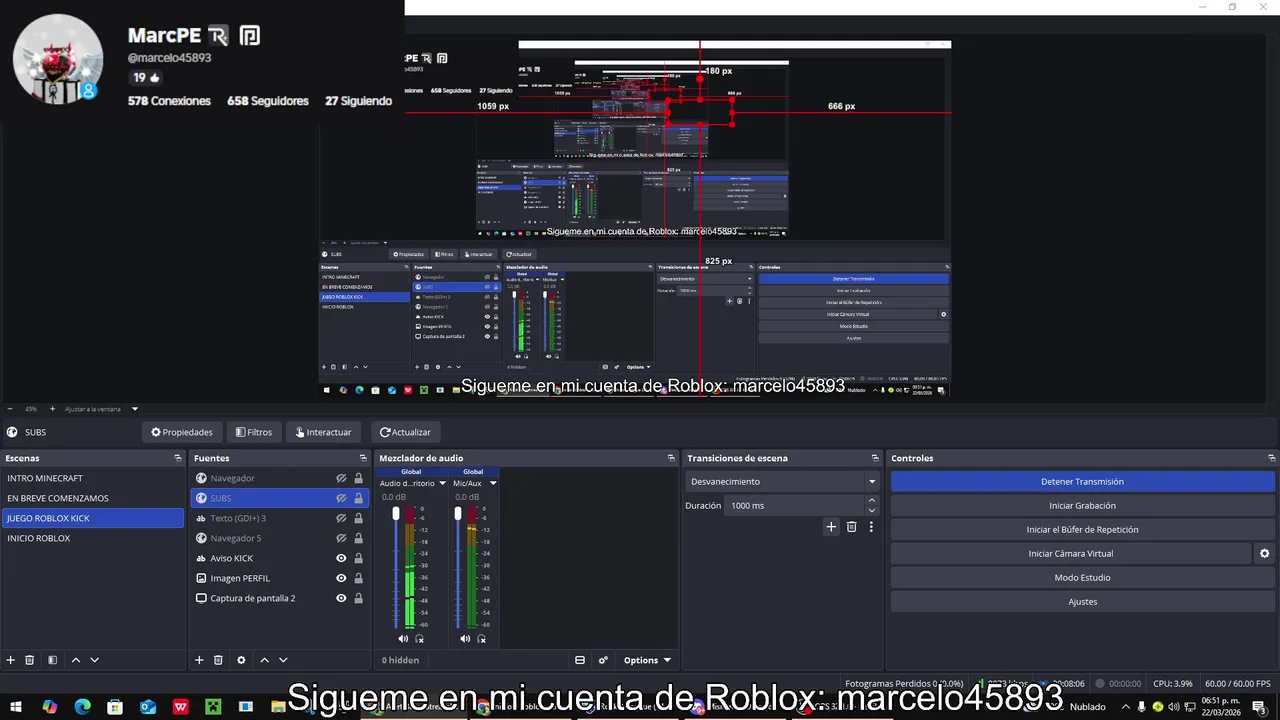Open scene filters icon in Escenas toolbar
Image resolution: width=1280 pixels, height=720 pixels.
[x=52, y=660]
